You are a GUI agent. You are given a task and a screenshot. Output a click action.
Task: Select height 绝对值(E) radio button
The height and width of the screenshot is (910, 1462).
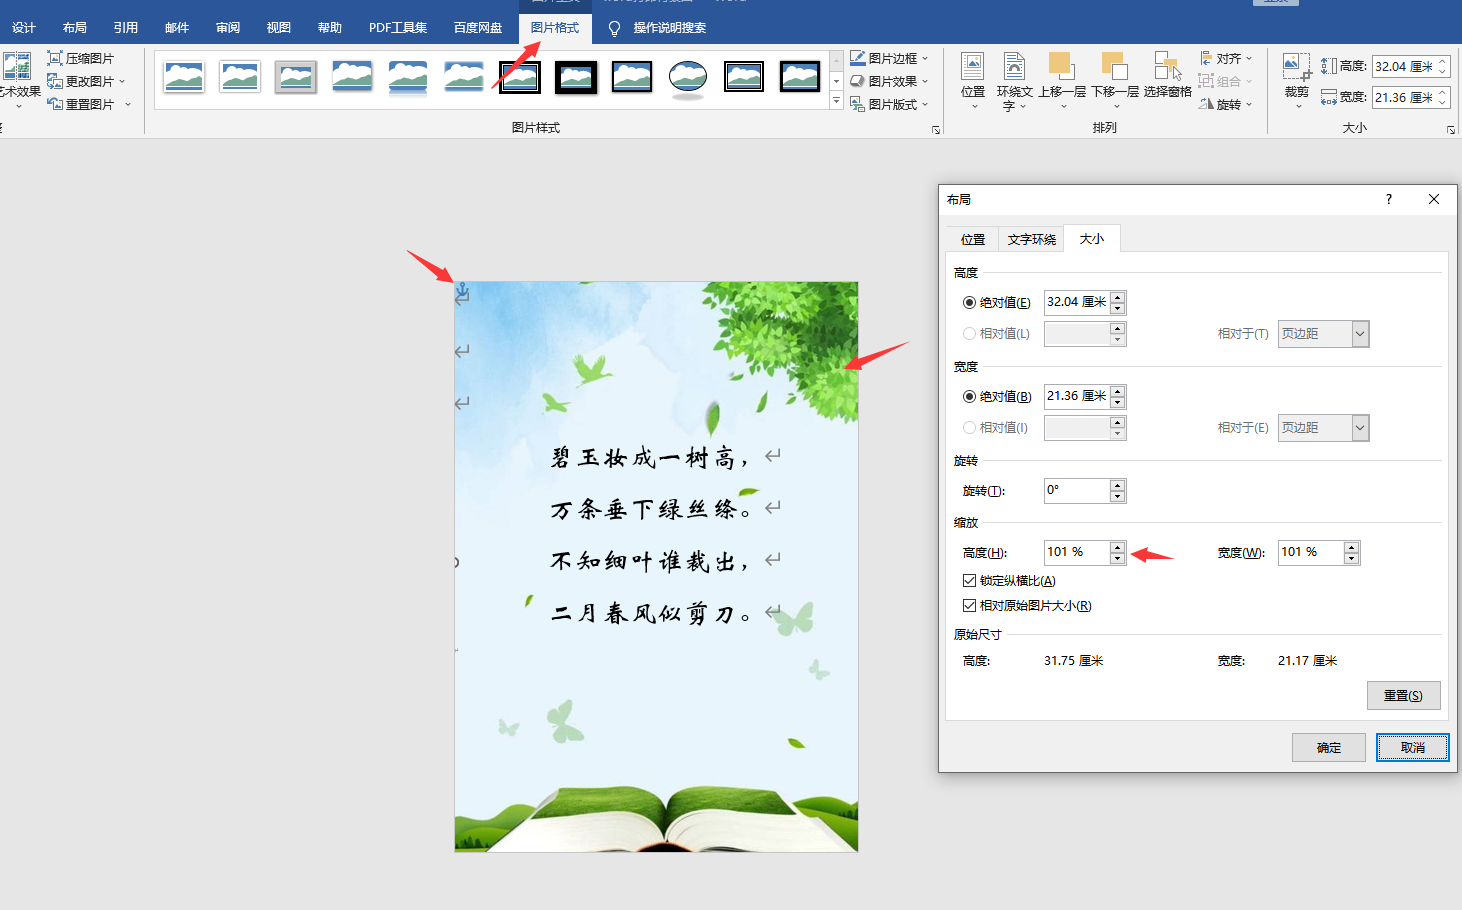[969, 303]
